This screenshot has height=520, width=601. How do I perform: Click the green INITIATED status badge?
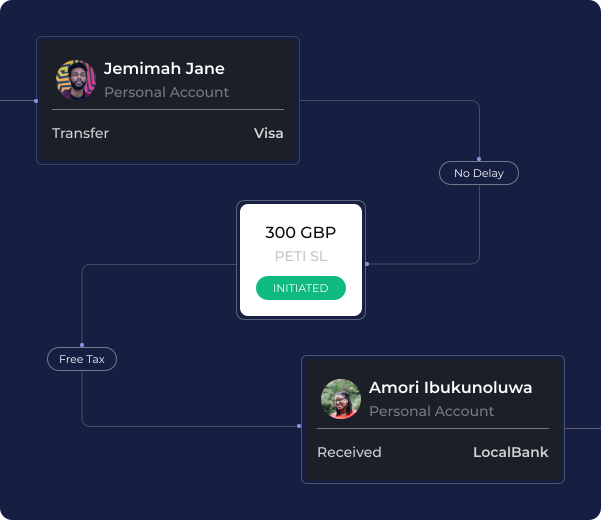click(x=301, y=288)
